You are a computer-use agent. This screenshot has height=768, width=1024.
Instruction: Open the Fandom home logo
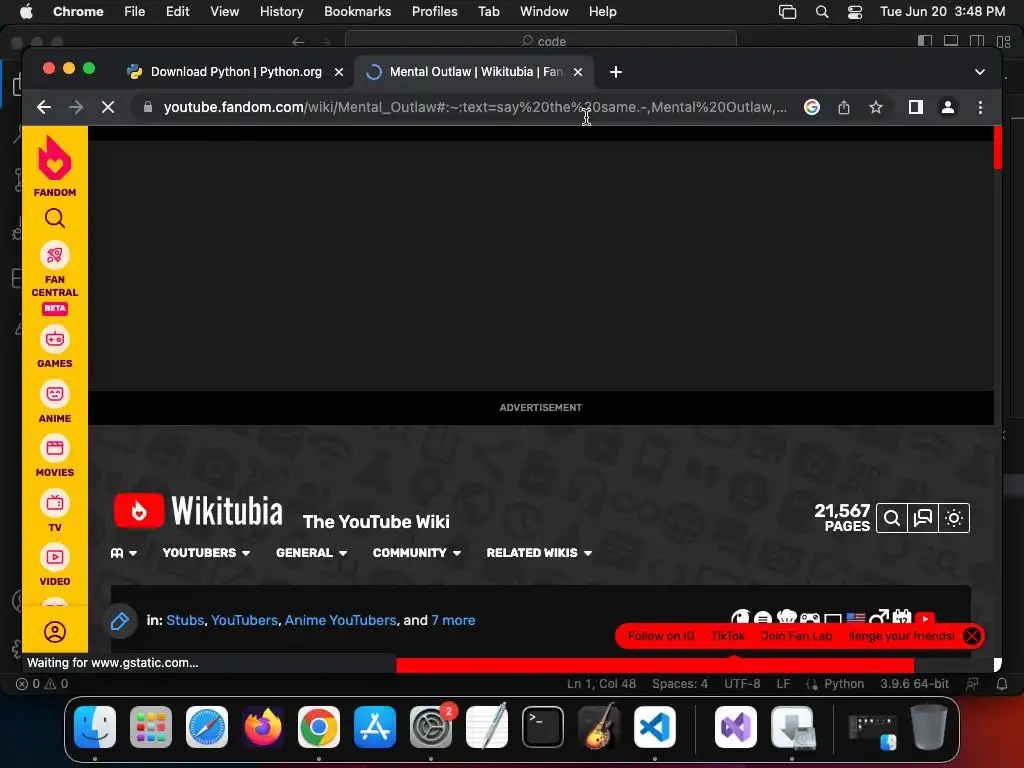click(x=55, y=167)
